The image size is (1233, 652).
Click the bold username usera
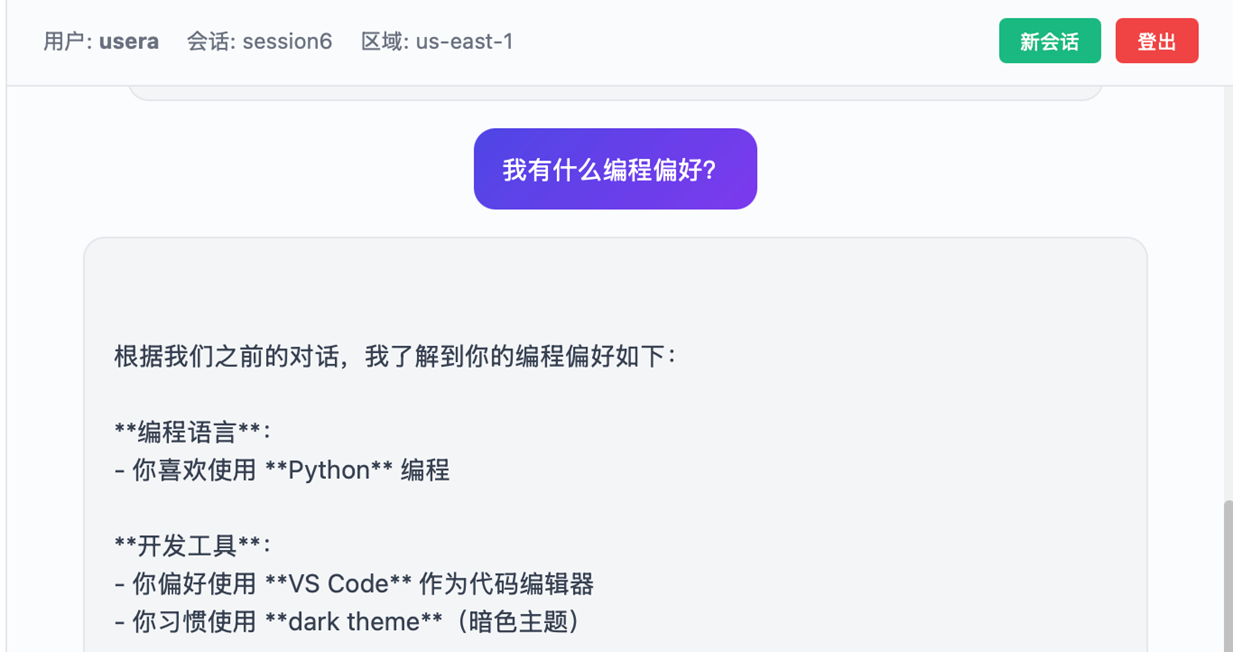click(129, 42)
